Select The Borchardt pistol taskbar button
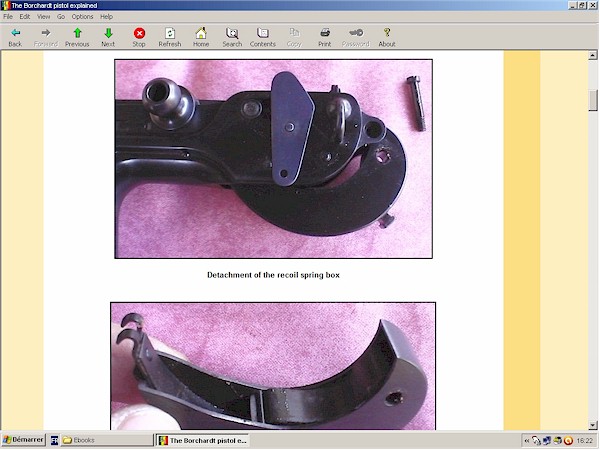The image size is (600, 450). tap(203, 440)
